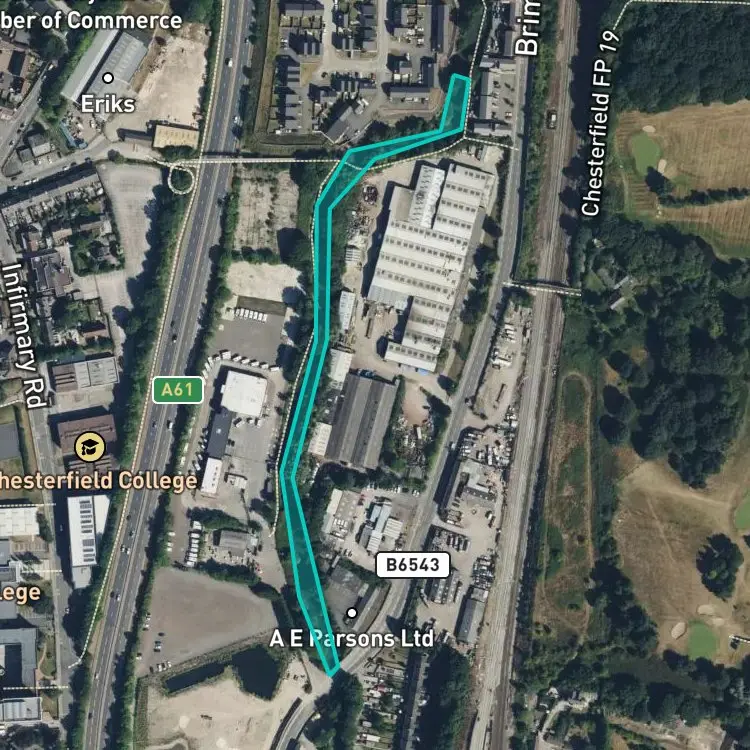Viewport: 750px width, 750px height.
Task: Click the partial 'lege' label at left edge
Action: point(20,593)
